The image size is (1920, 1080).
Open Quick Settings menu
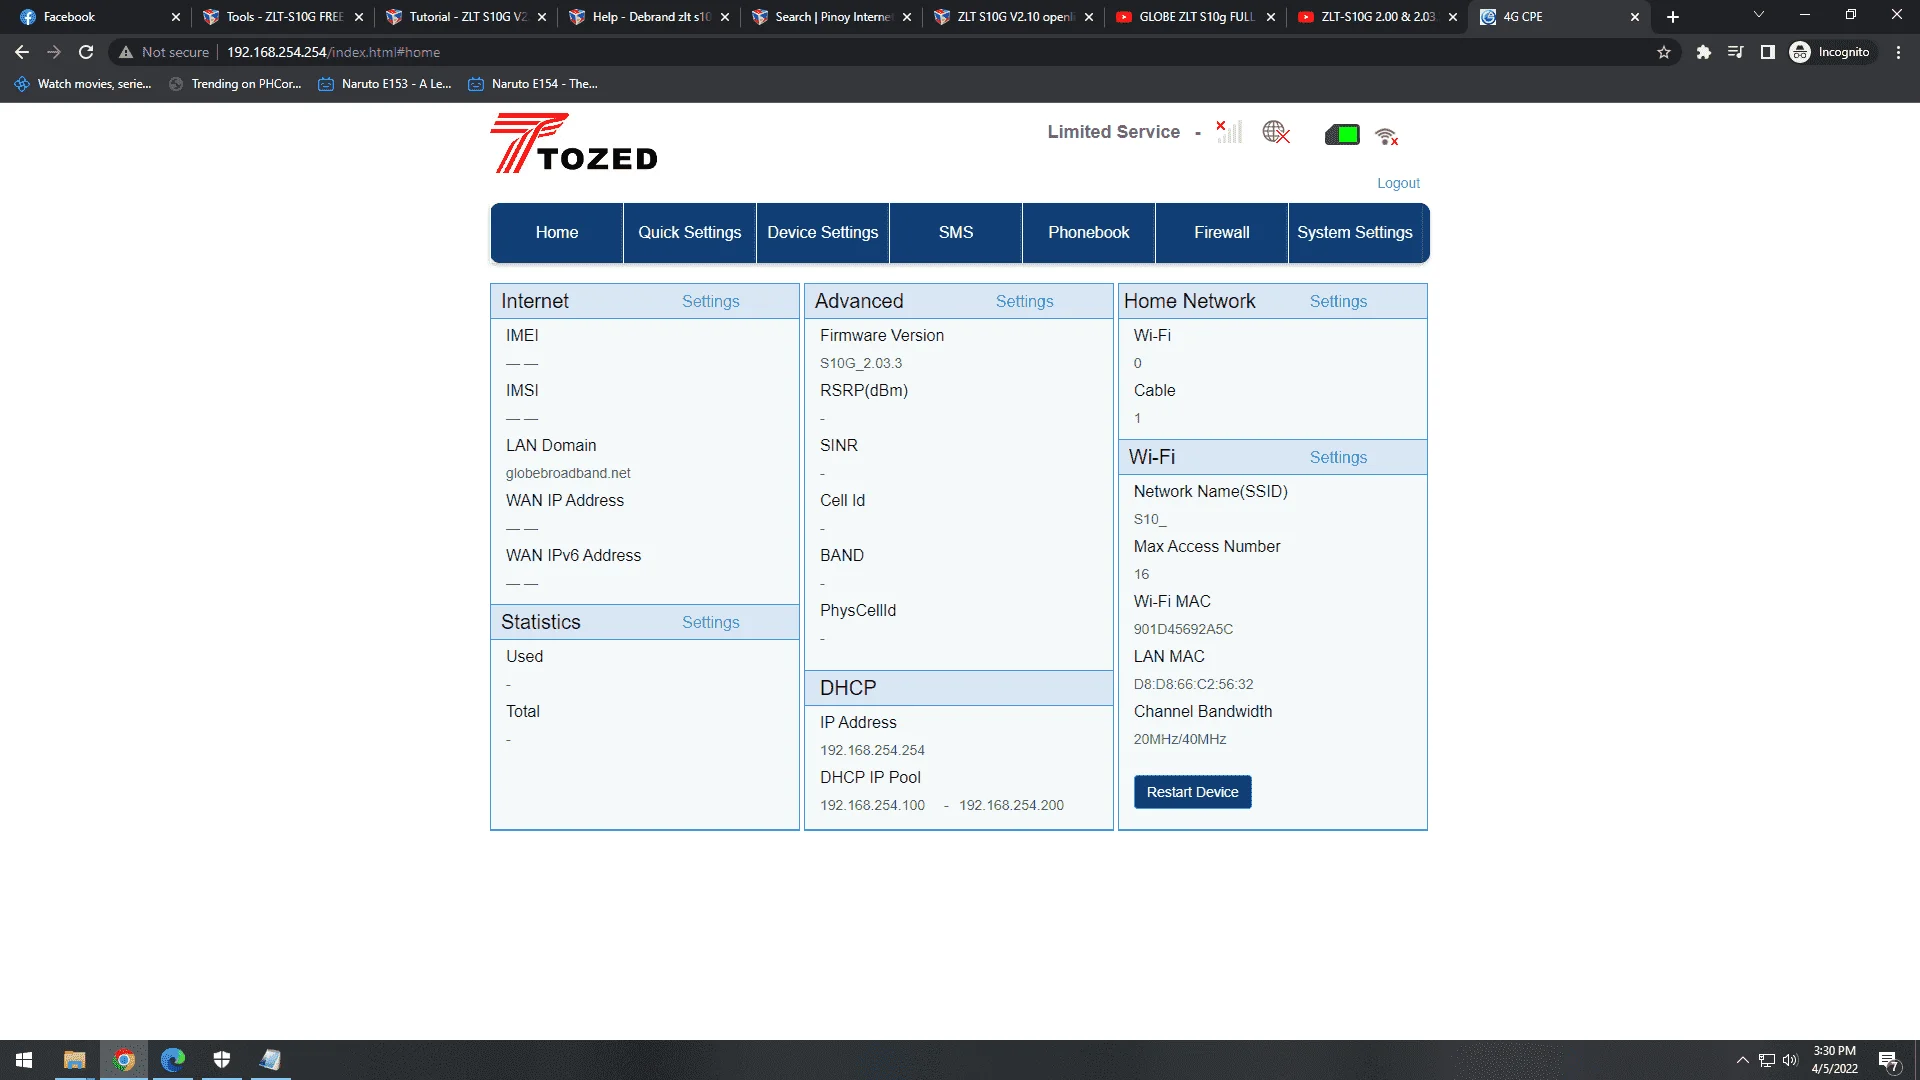690,233
